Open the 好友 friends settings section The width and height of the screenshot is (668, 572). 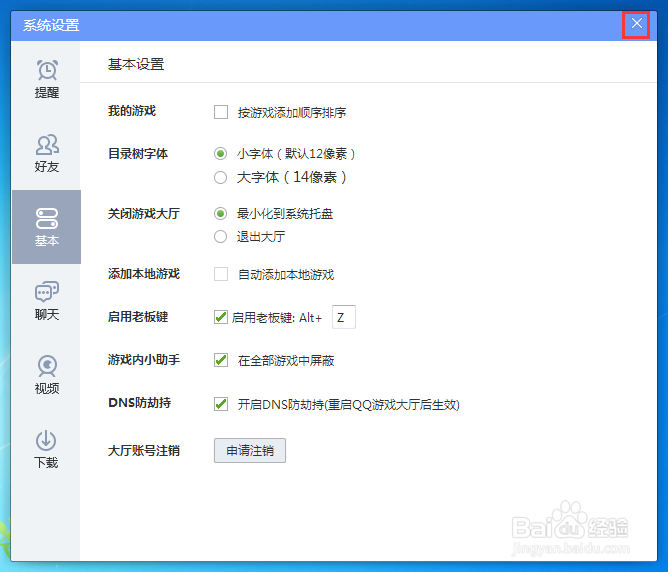click(x=46, y=153)
